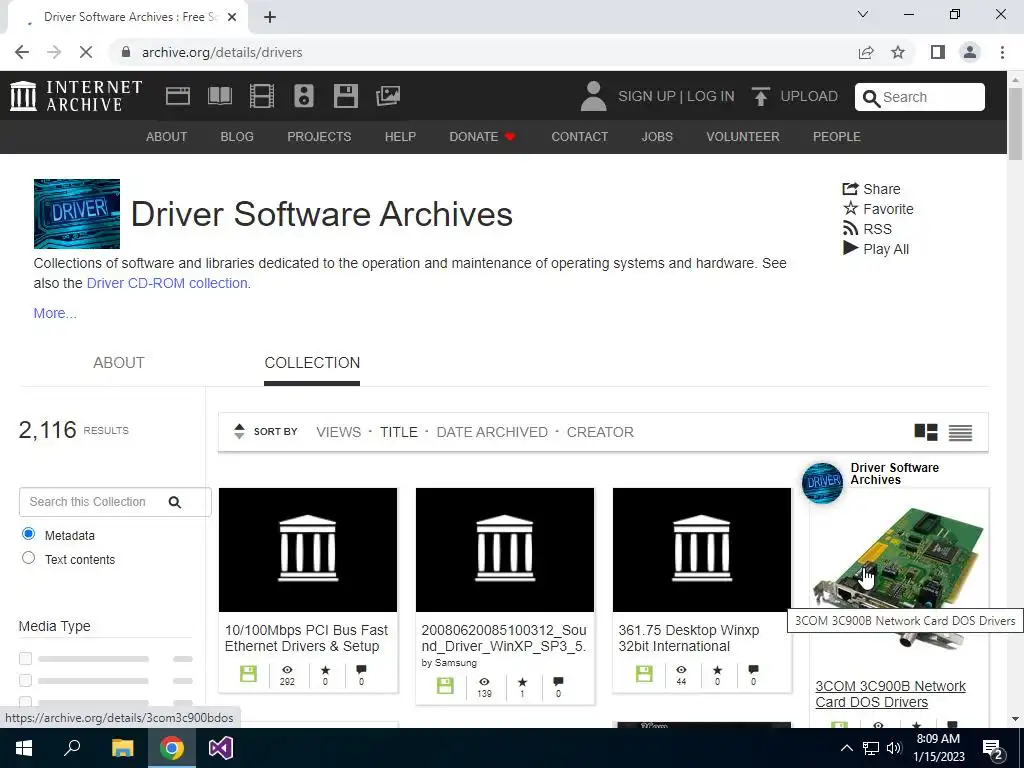Tick the second Media Type checkbox

click(25, 680)
